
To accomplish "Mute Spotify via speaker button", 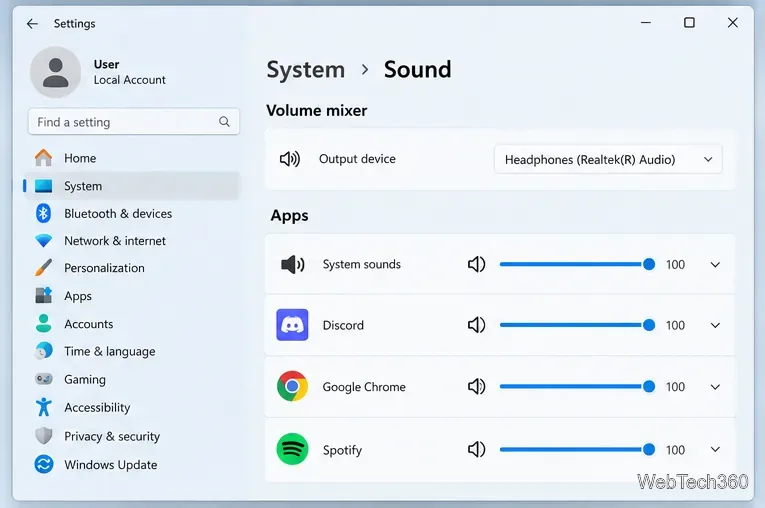I will point(477,449).
